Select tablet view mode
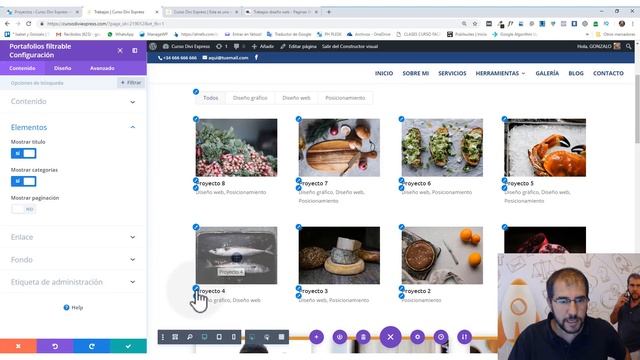This screenshot has height=360, width=640. click(x=219, y=337)
